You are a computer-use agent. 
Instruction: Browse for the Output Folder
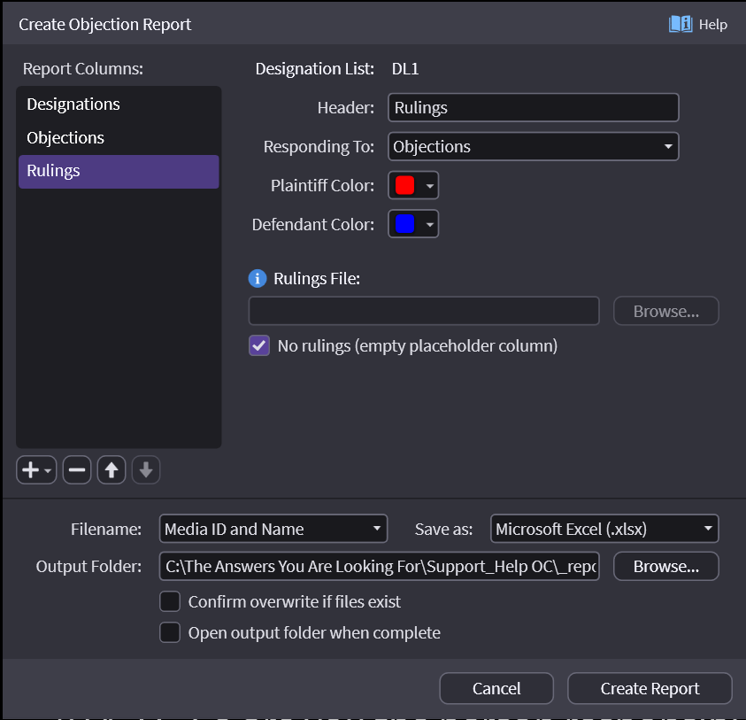(665, 566)
